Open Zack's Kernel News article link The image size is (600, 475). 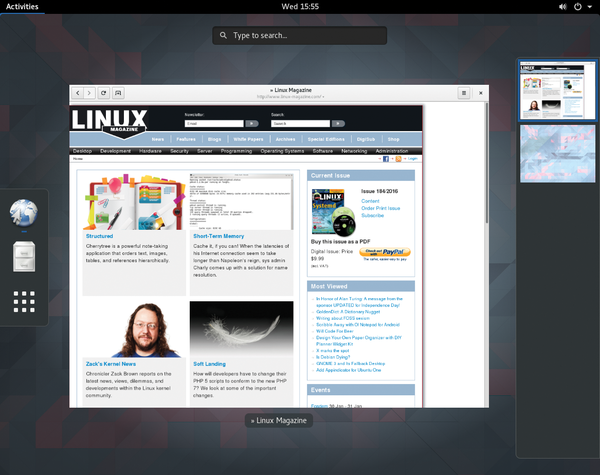[x=111, y=364]
